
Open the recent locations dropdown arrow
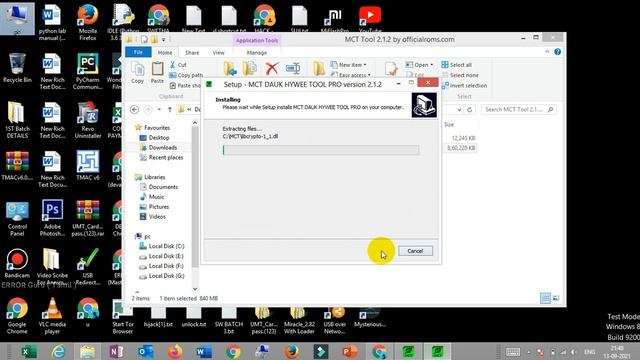tap(159, 110)
